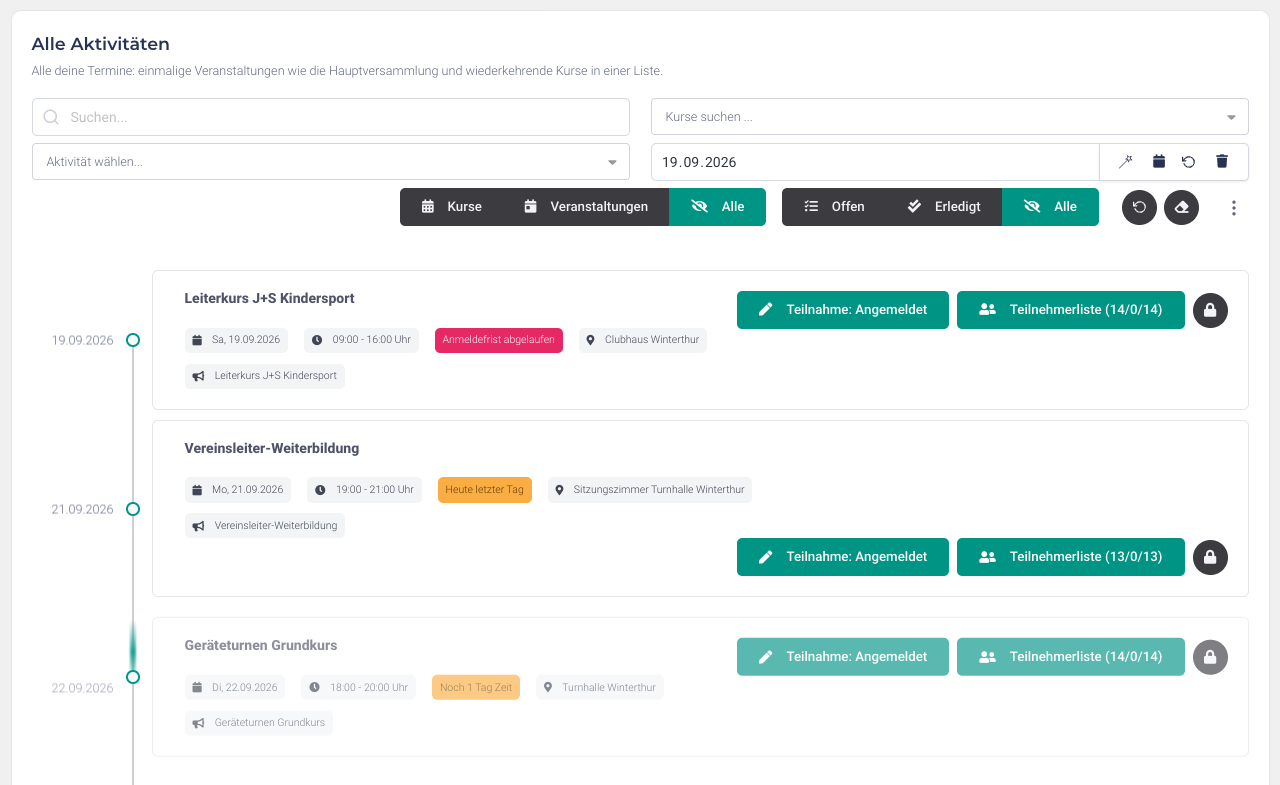Select Alle next to Veranstaltungen filter
Screen dimensions: 1280x785
click(x=718, y=207)
